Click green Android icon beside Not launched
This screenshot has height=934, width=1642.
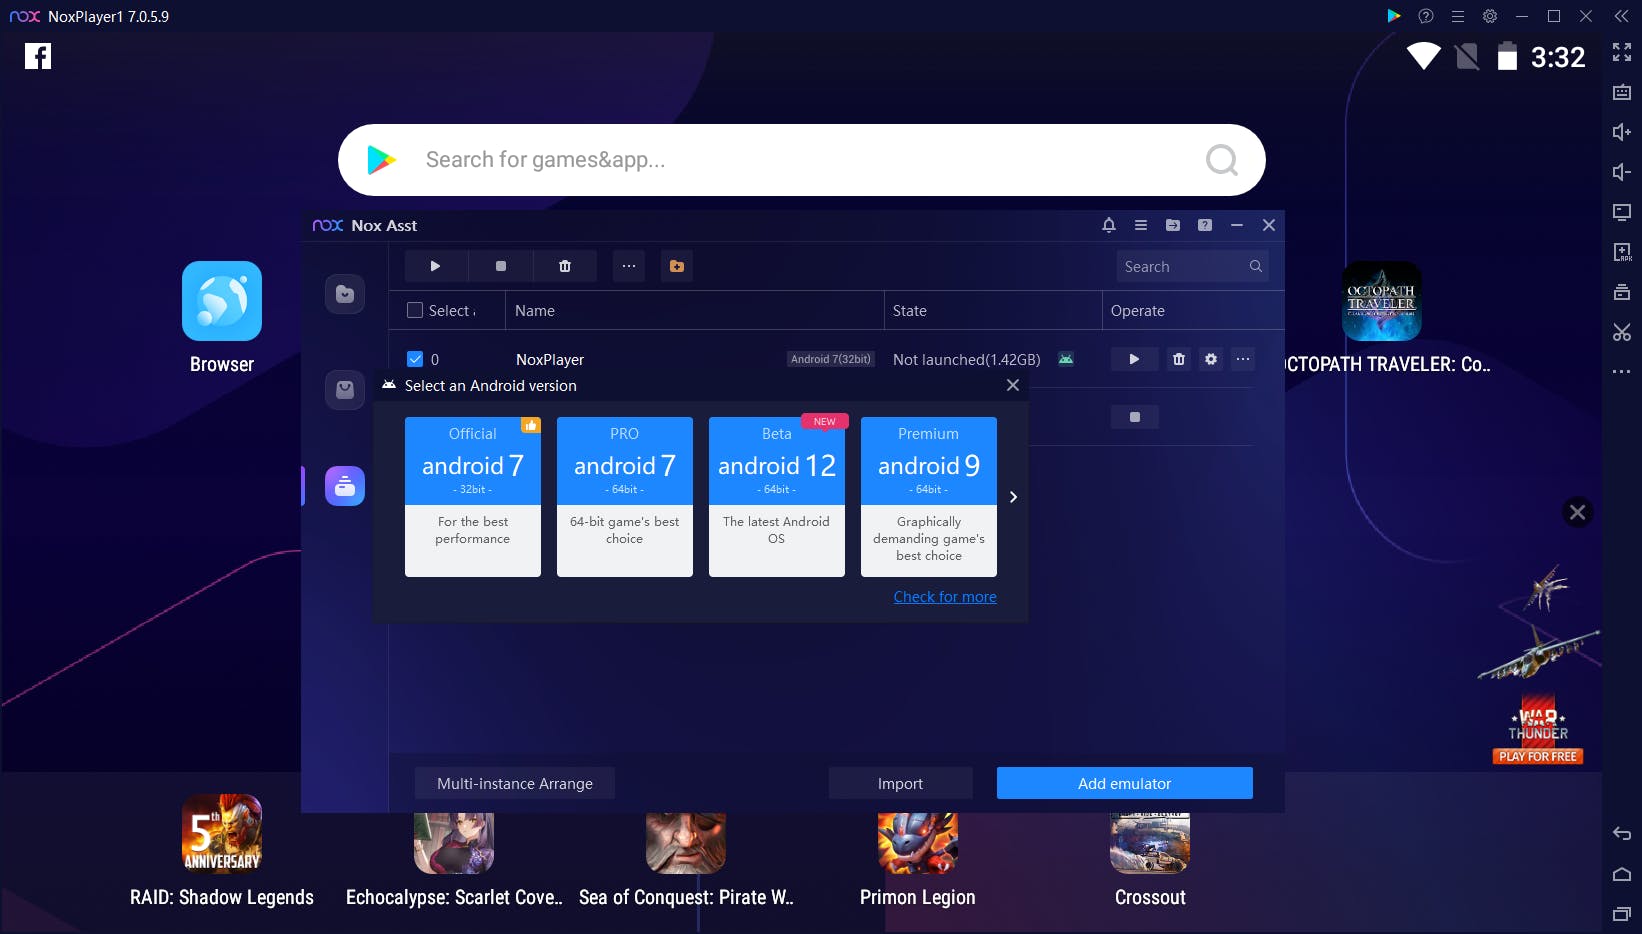click(1066, 359)
